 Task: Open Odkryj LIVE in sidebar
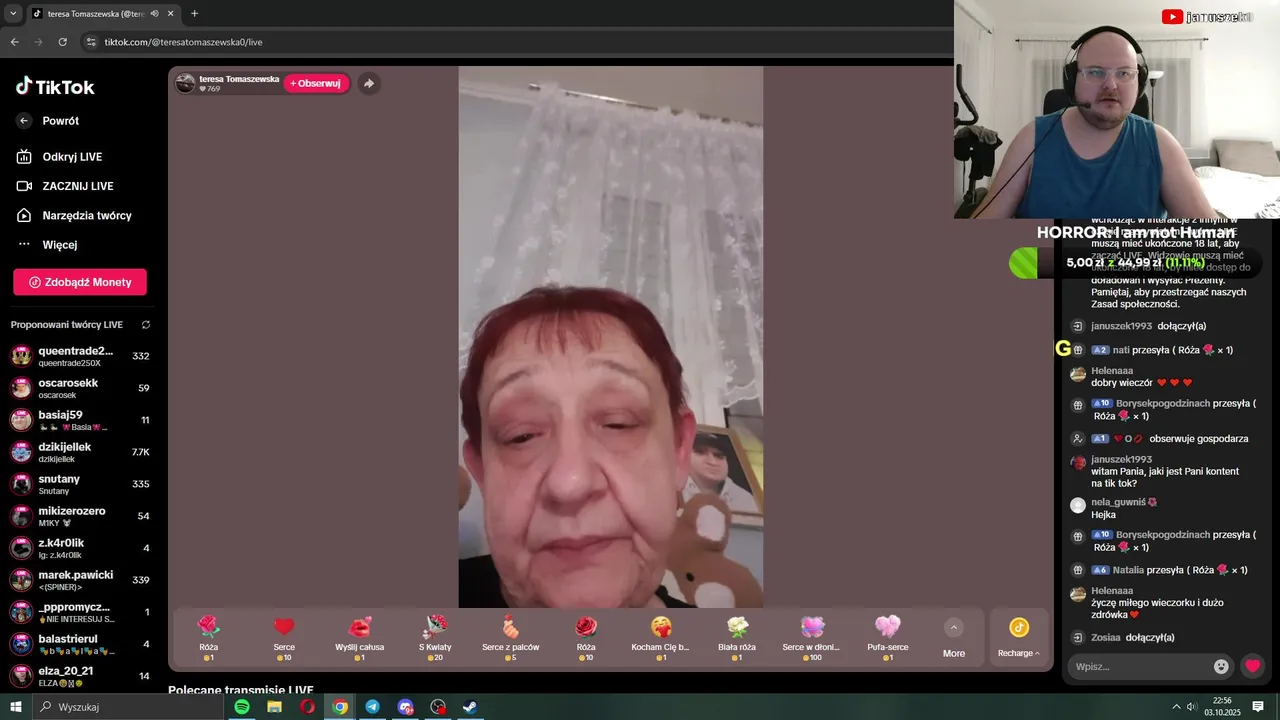(60, 157)
